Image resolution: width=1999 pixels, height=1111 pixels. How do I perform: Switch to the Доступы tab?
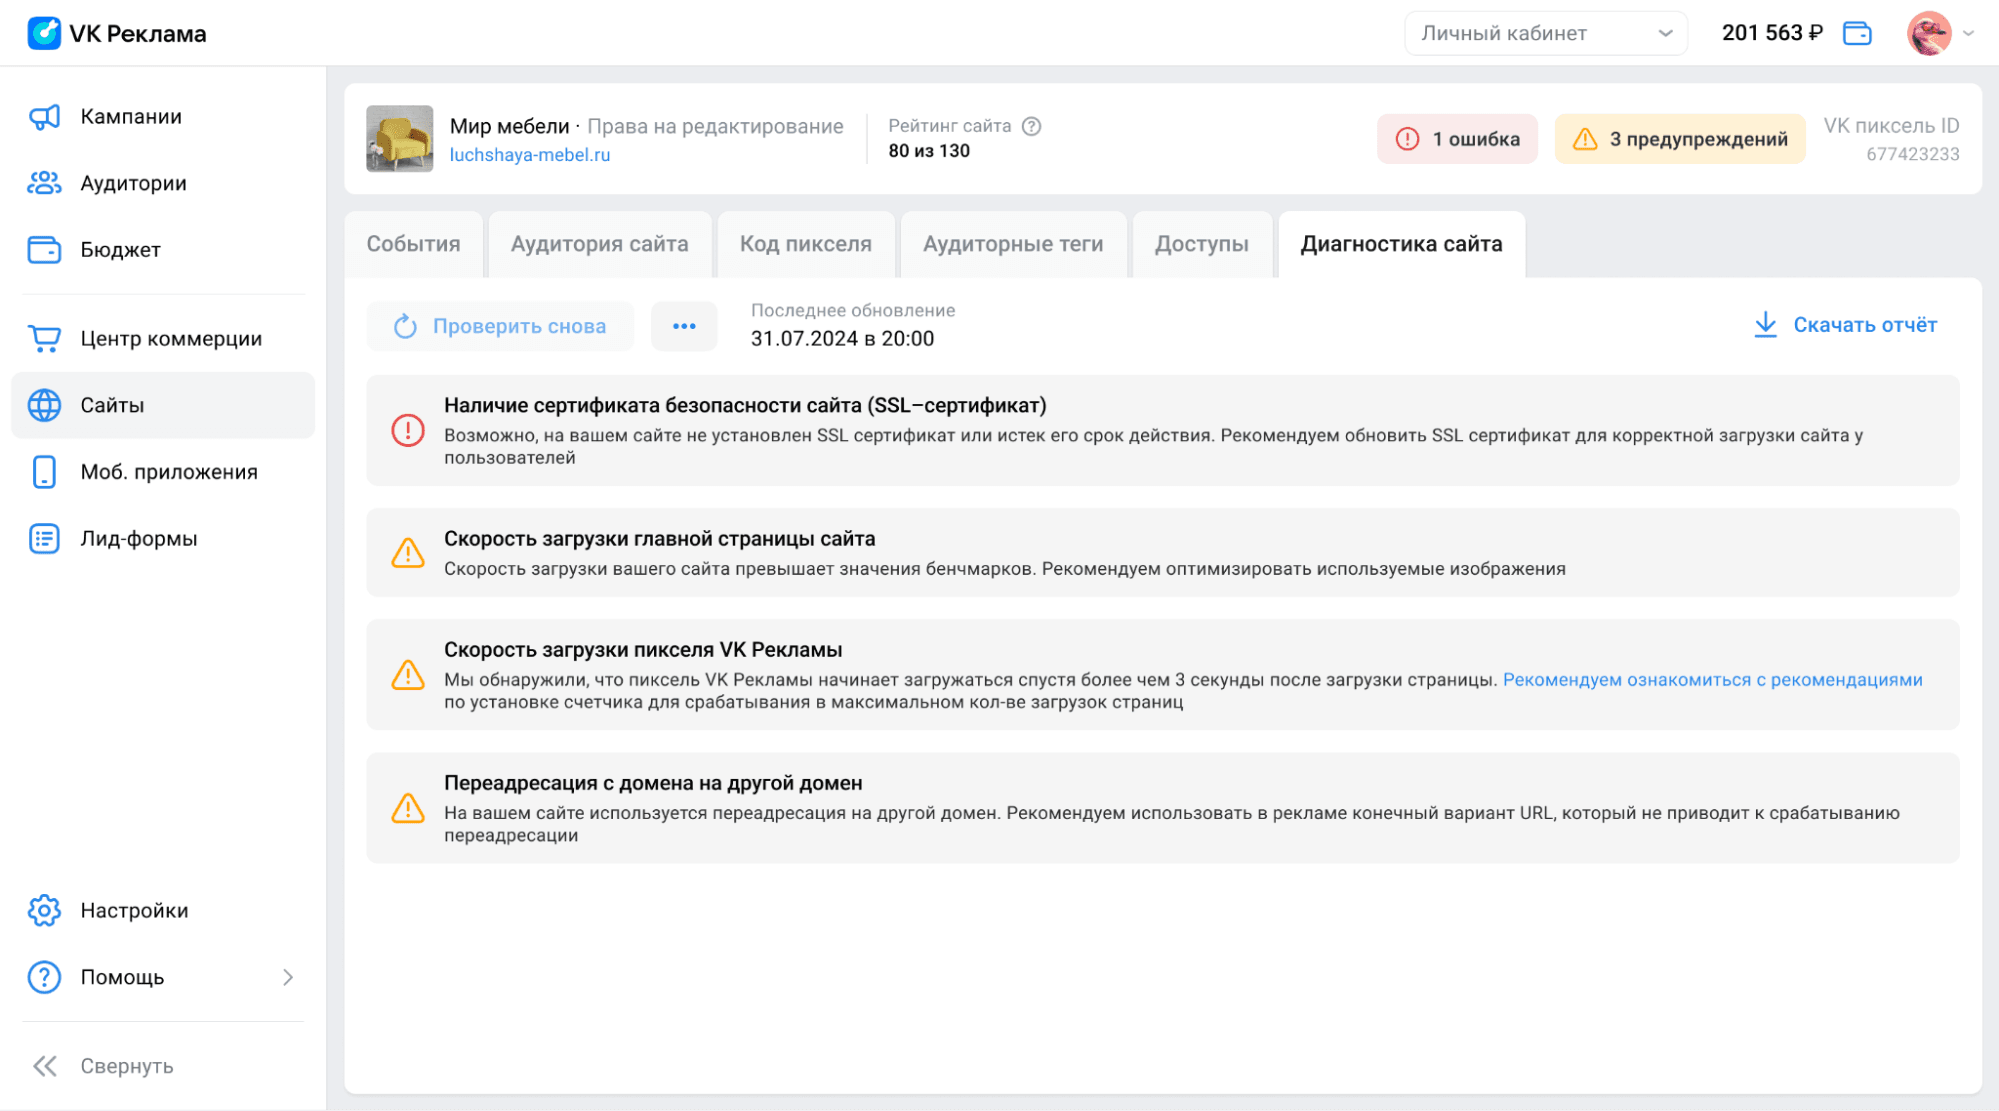click(1201, 244)
